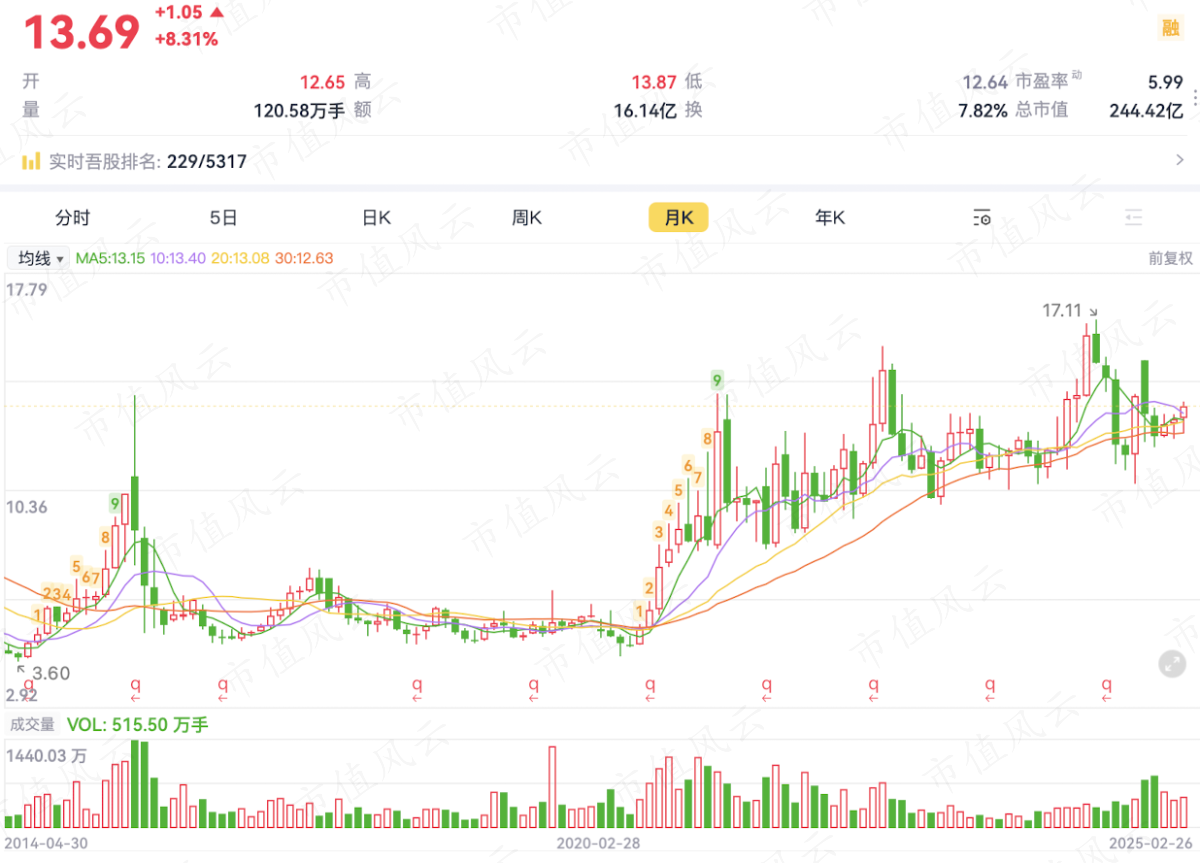Open the 前复权 adjustment selector
The height and width of the screenshot is (863, 1200).
[1170, 258]
